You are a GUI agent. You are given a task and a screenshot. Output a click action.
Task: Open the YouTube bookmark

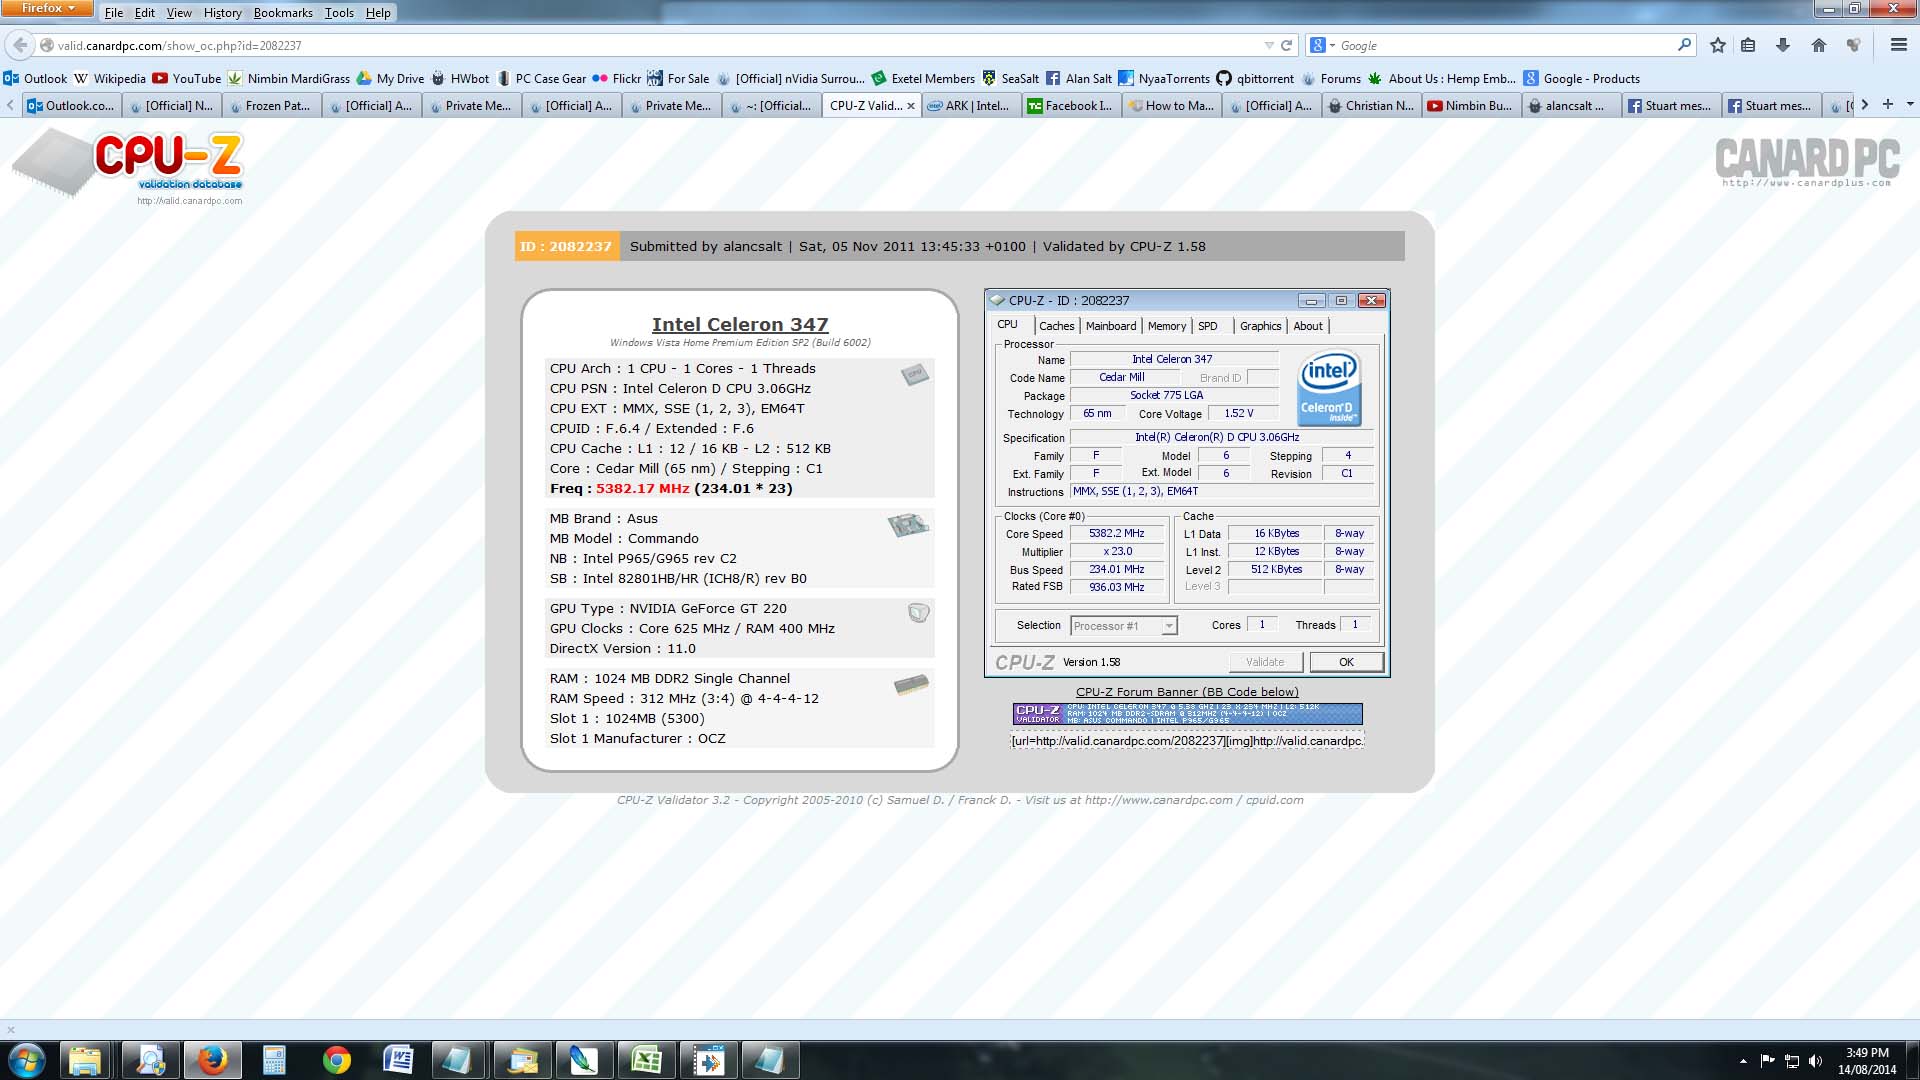point(187,78)
